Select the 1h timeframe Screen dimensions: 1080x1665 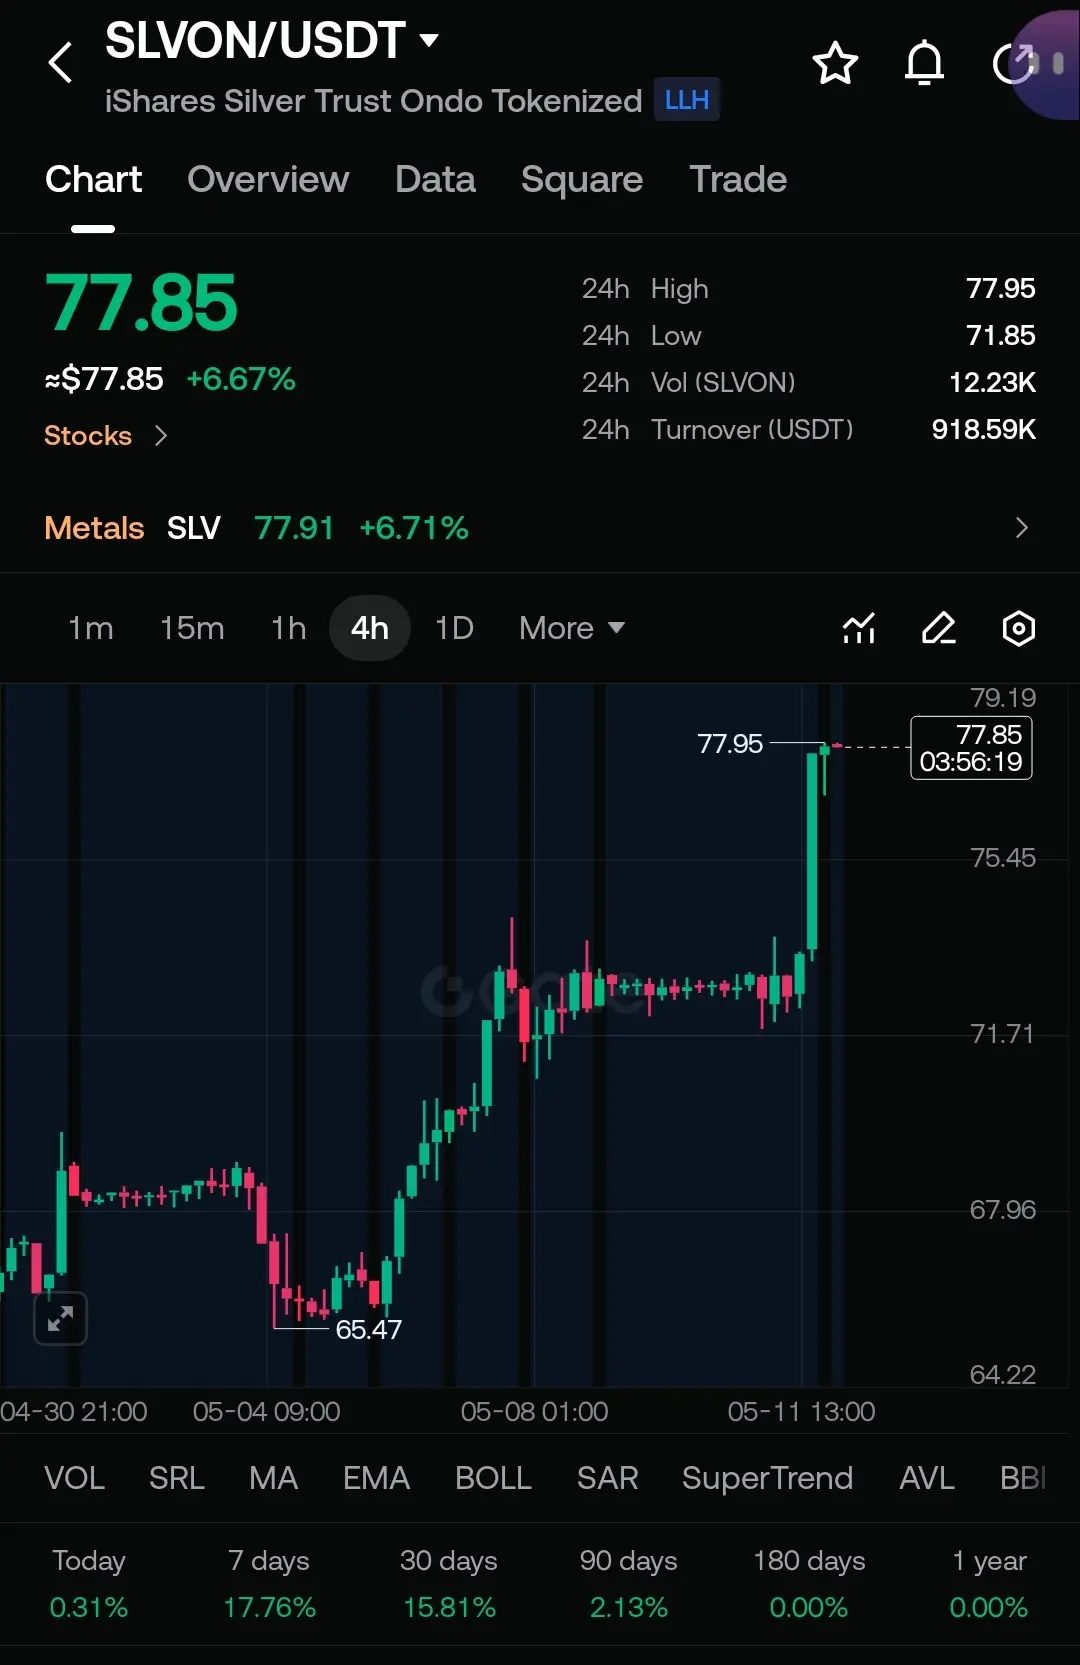(288, 628)
